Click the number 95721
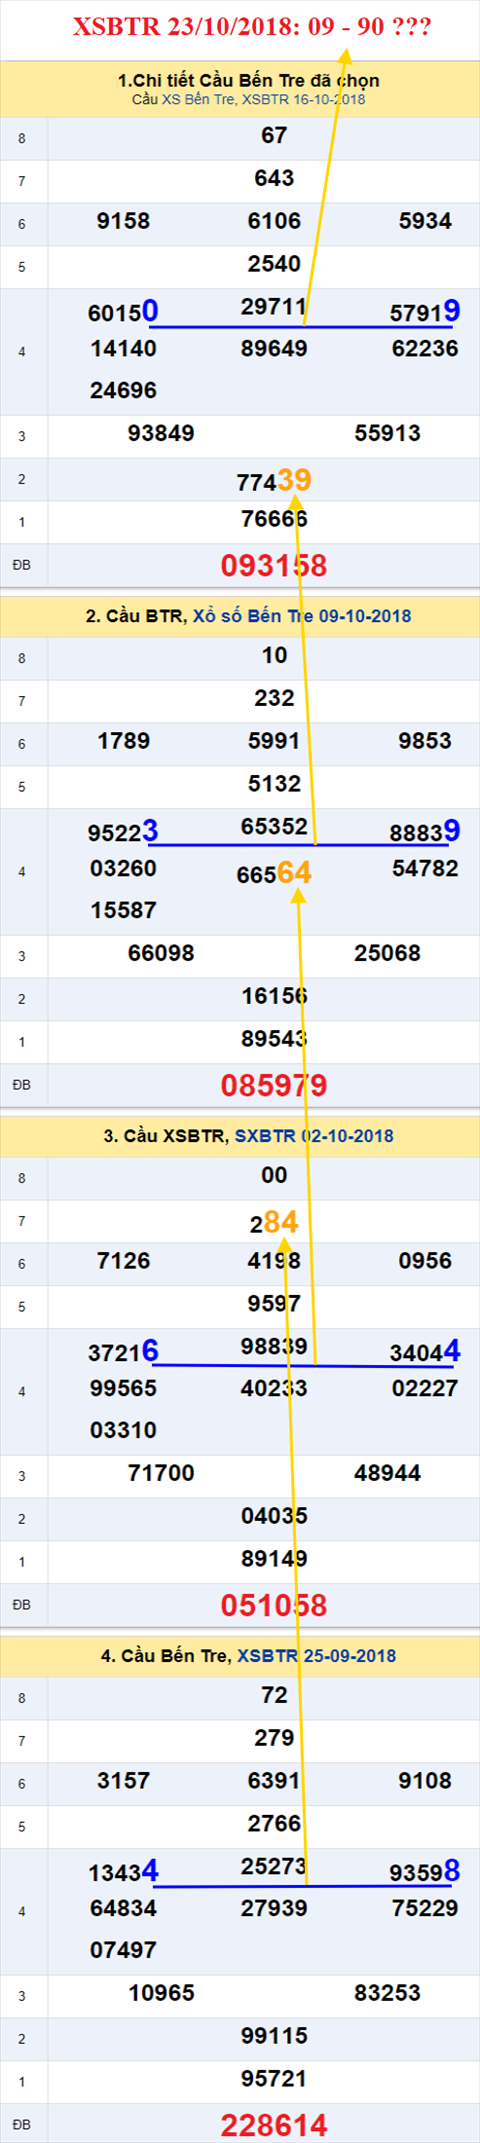This screenshot has height=2143, width=480. click(274, 2079)
